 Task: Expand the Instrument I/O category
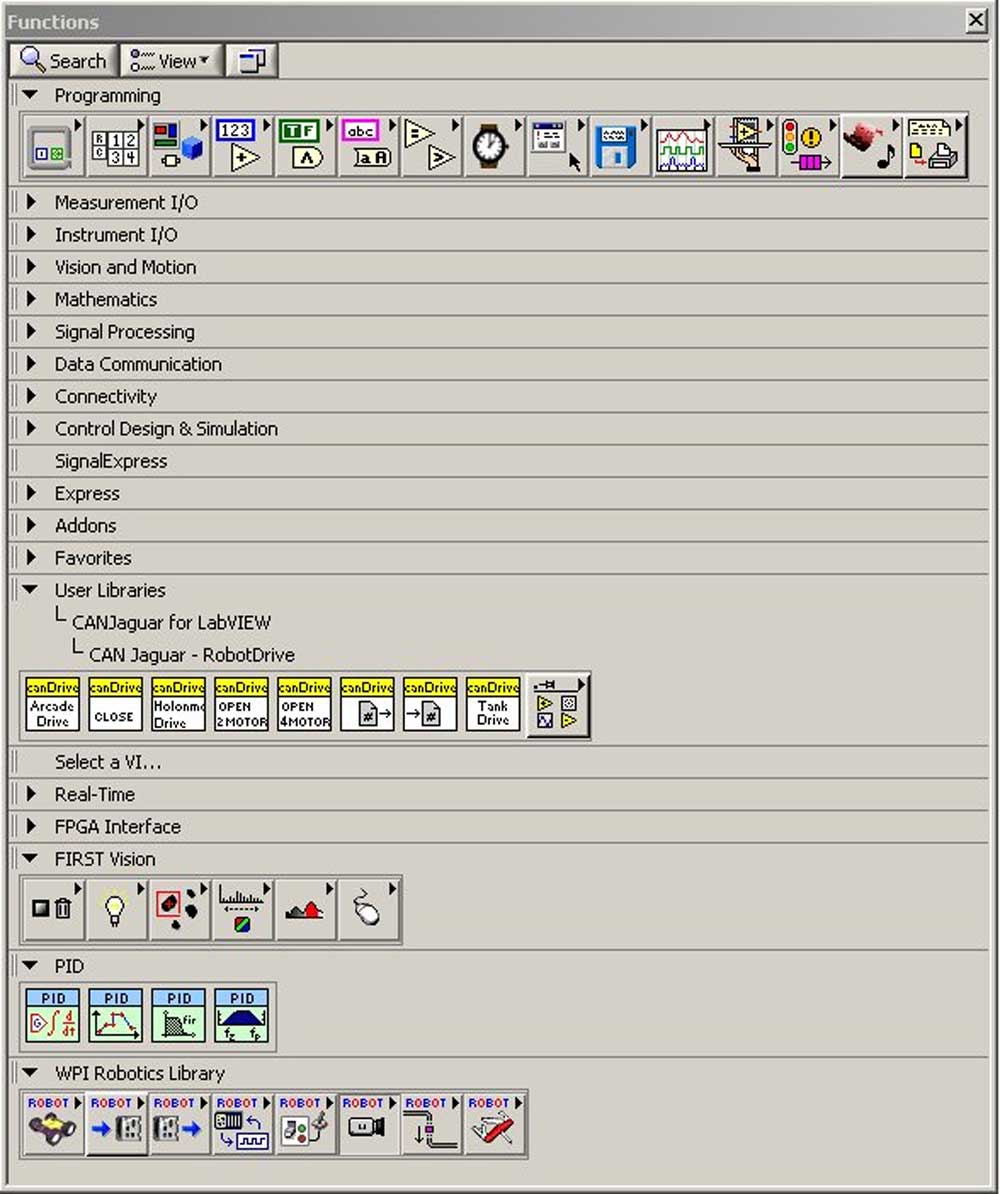tap(30, 234)
